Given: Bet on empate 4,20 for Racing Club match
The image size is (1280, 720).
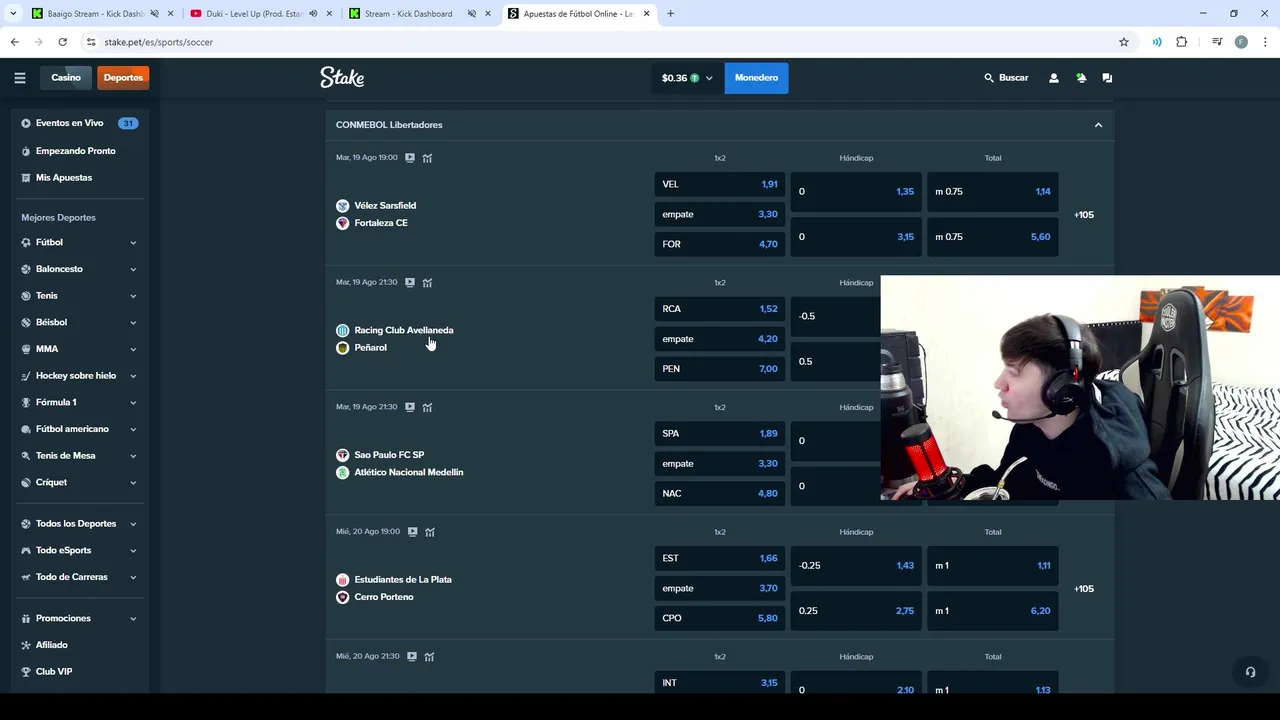Looking at the screenshot, I should [720, 339].
